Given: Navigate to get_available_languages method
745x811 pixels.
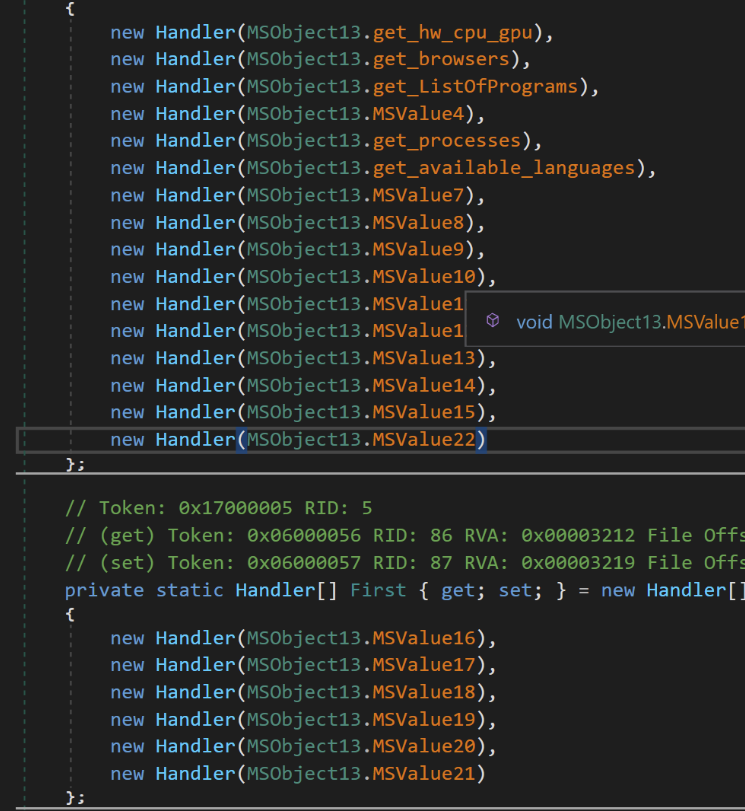Looking at the screenshot, I should pos(504,168).
